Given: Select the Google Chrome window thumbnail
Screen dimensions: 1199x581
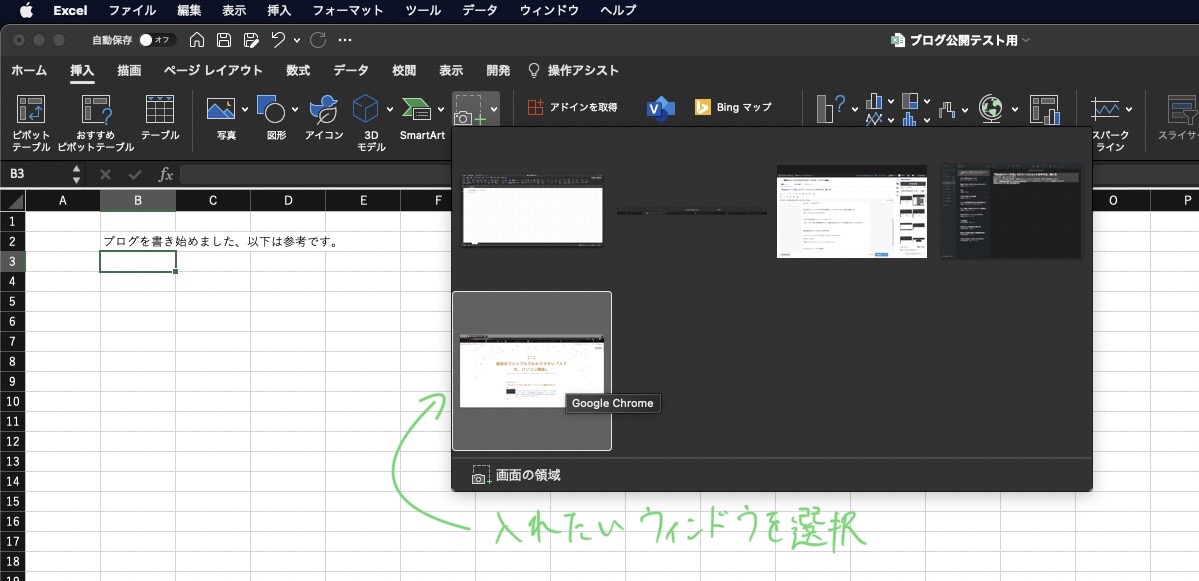Looking at the screenshot, I should 533,370.
